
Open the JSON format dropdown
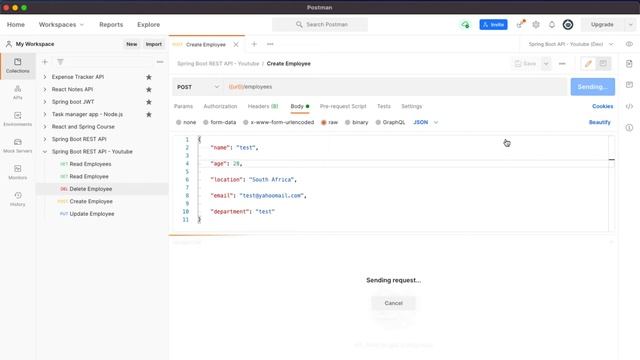tap(425, 122)
